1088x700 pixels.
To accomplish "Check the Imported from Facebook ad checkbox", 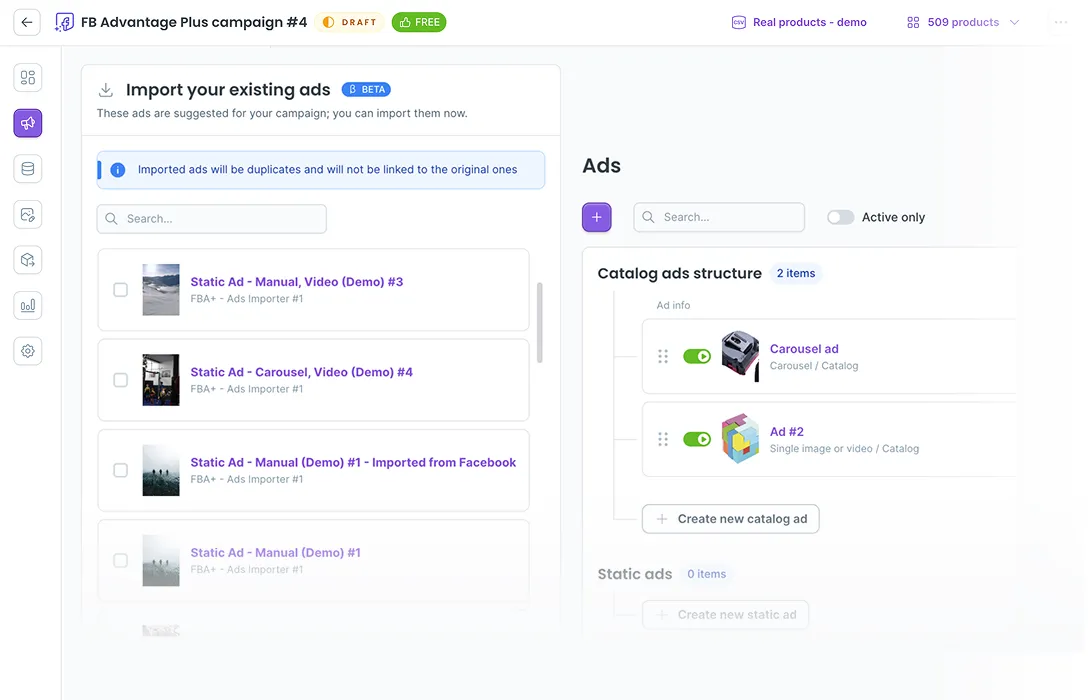I will [x=121, y=470].
